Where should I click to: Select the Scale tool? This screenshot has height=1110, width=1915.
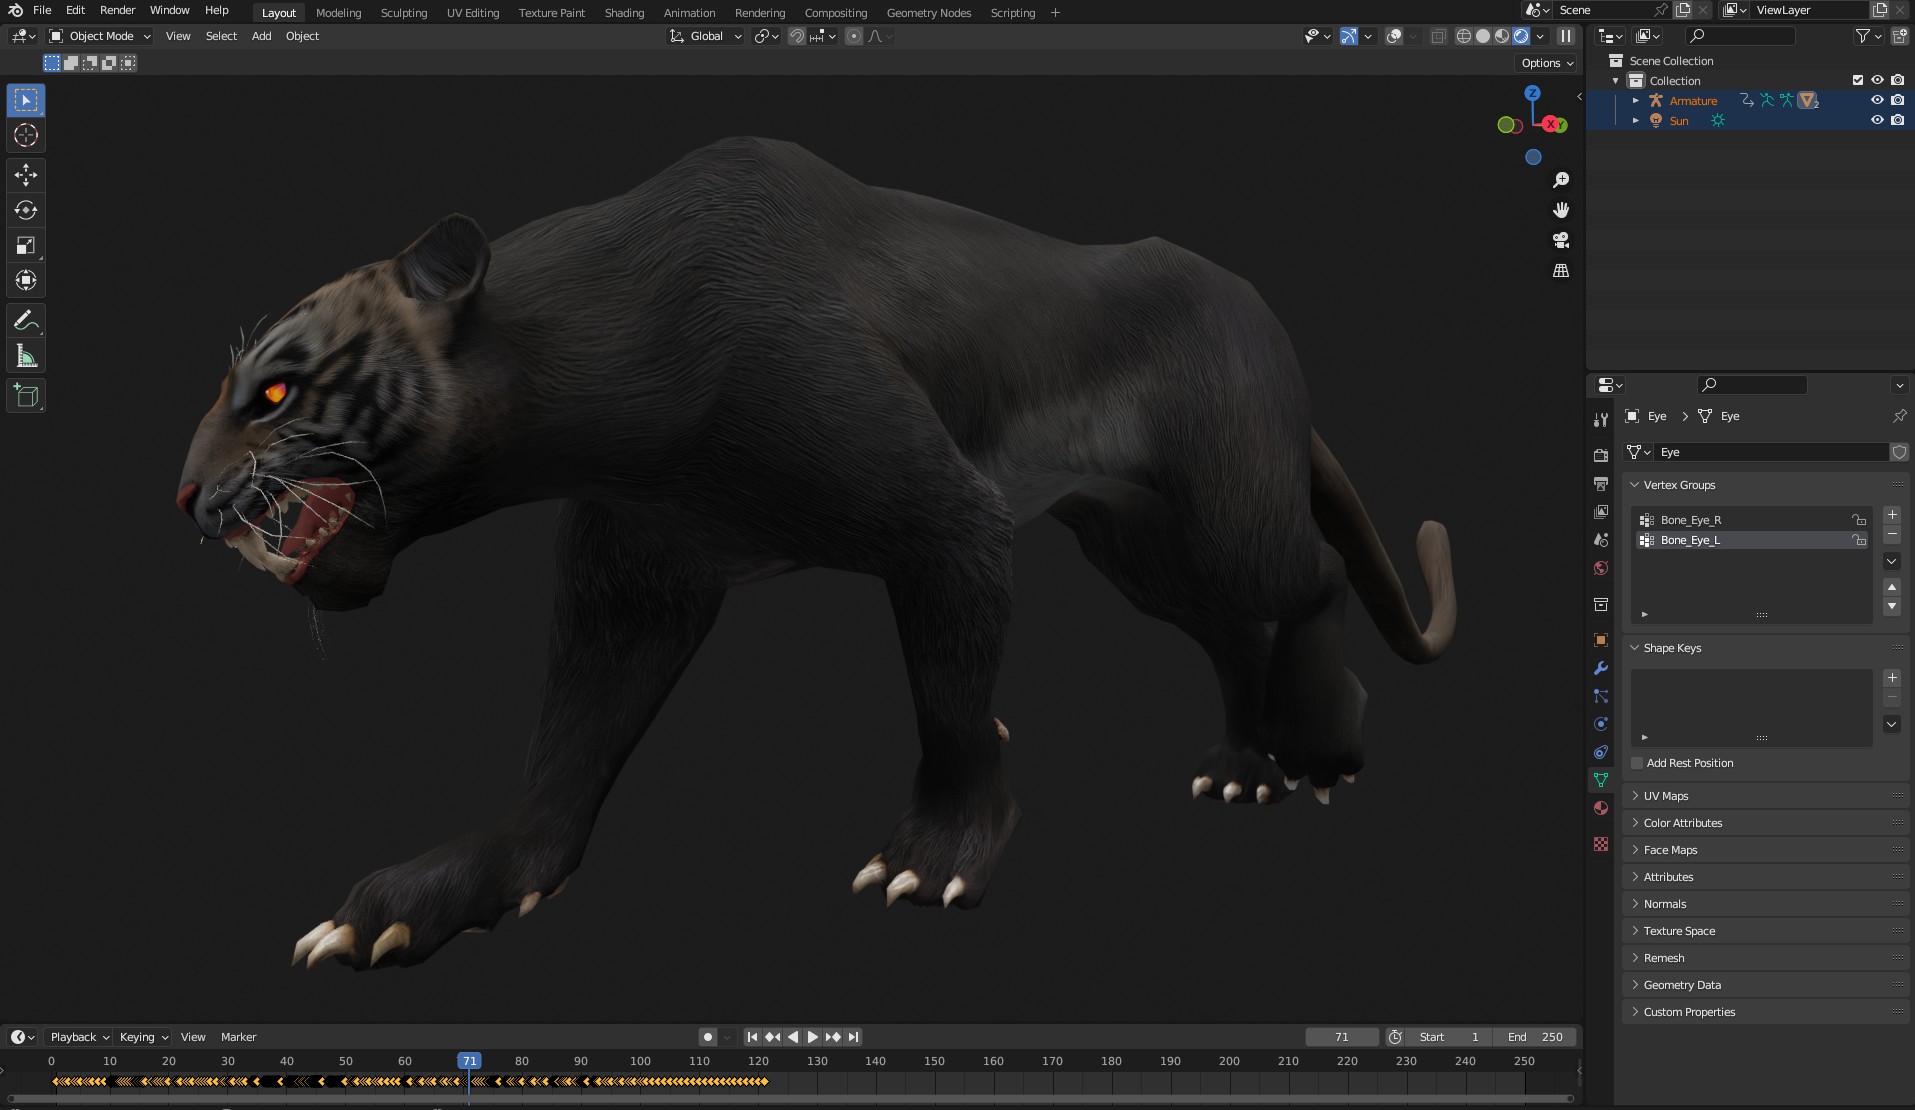tap(26, 246)
